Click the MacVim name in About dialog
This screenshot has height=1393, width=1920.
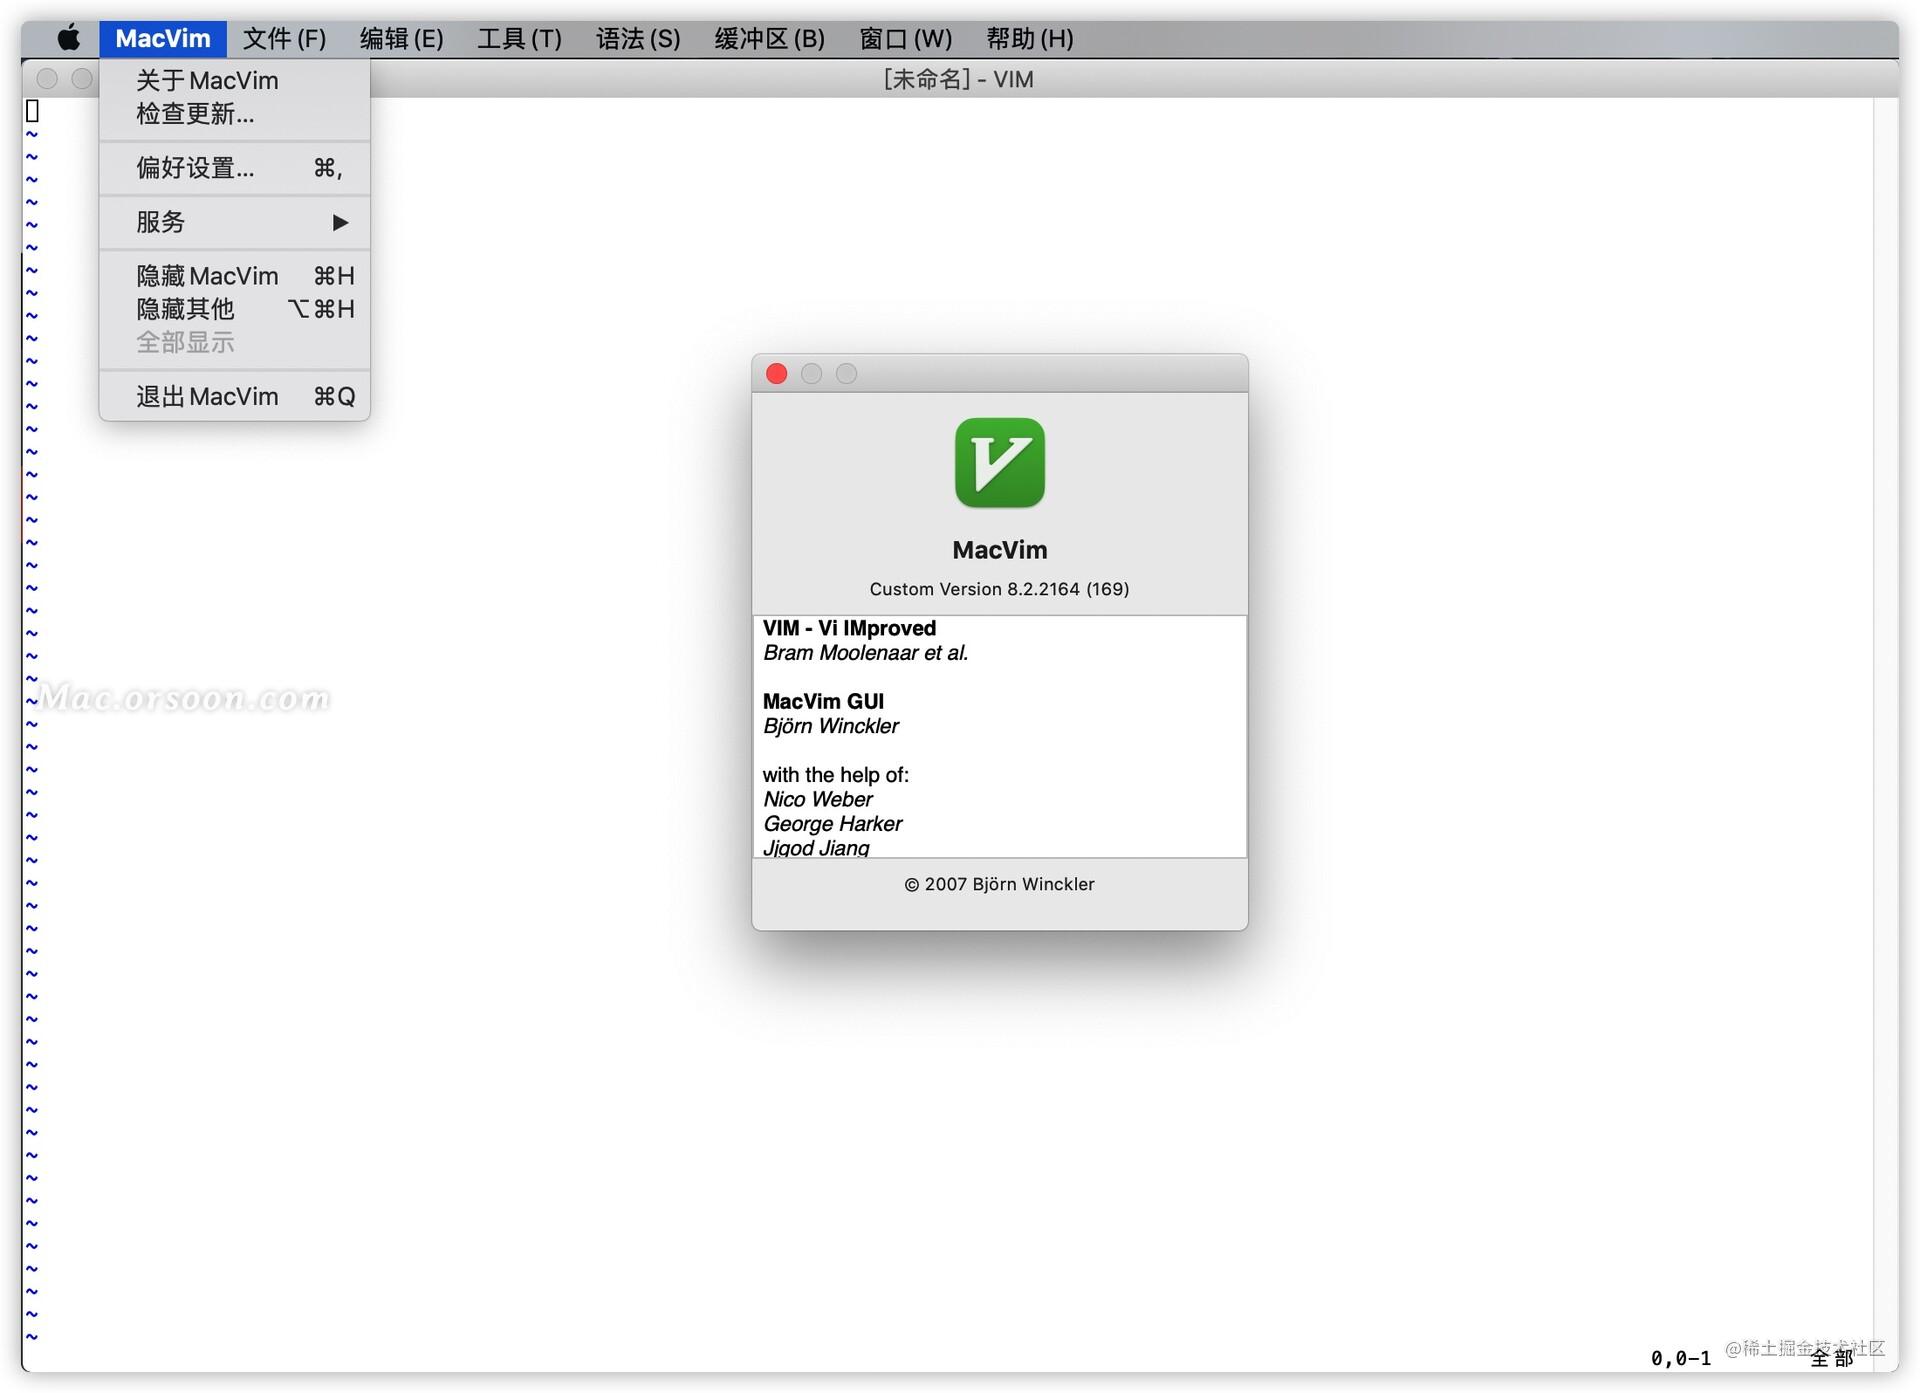tap(999, 550)
